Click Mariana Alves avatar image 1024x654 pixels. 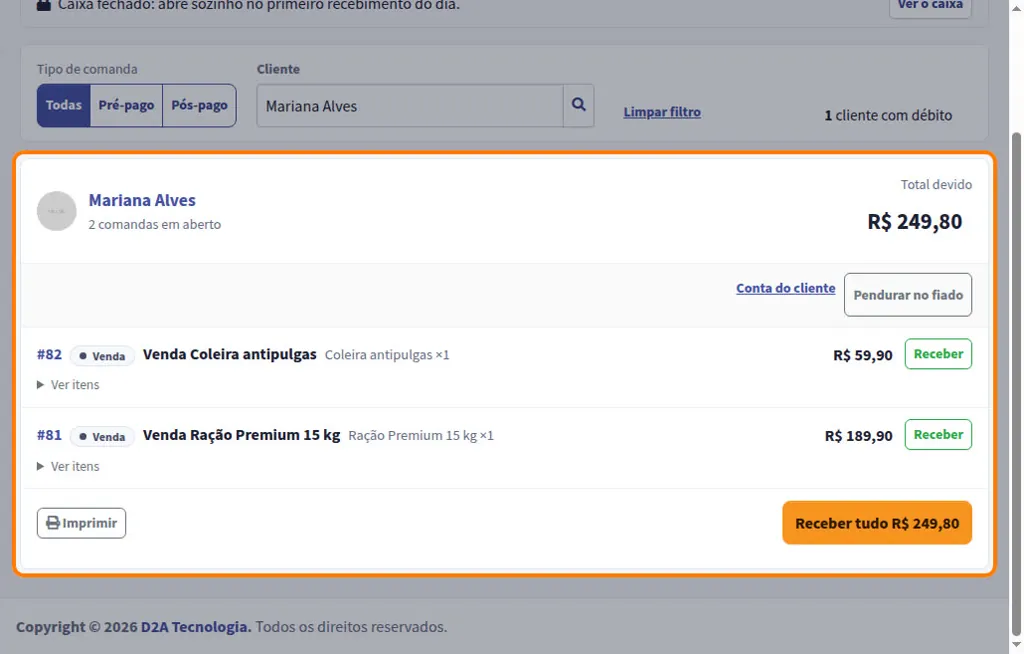click(57, 211)
